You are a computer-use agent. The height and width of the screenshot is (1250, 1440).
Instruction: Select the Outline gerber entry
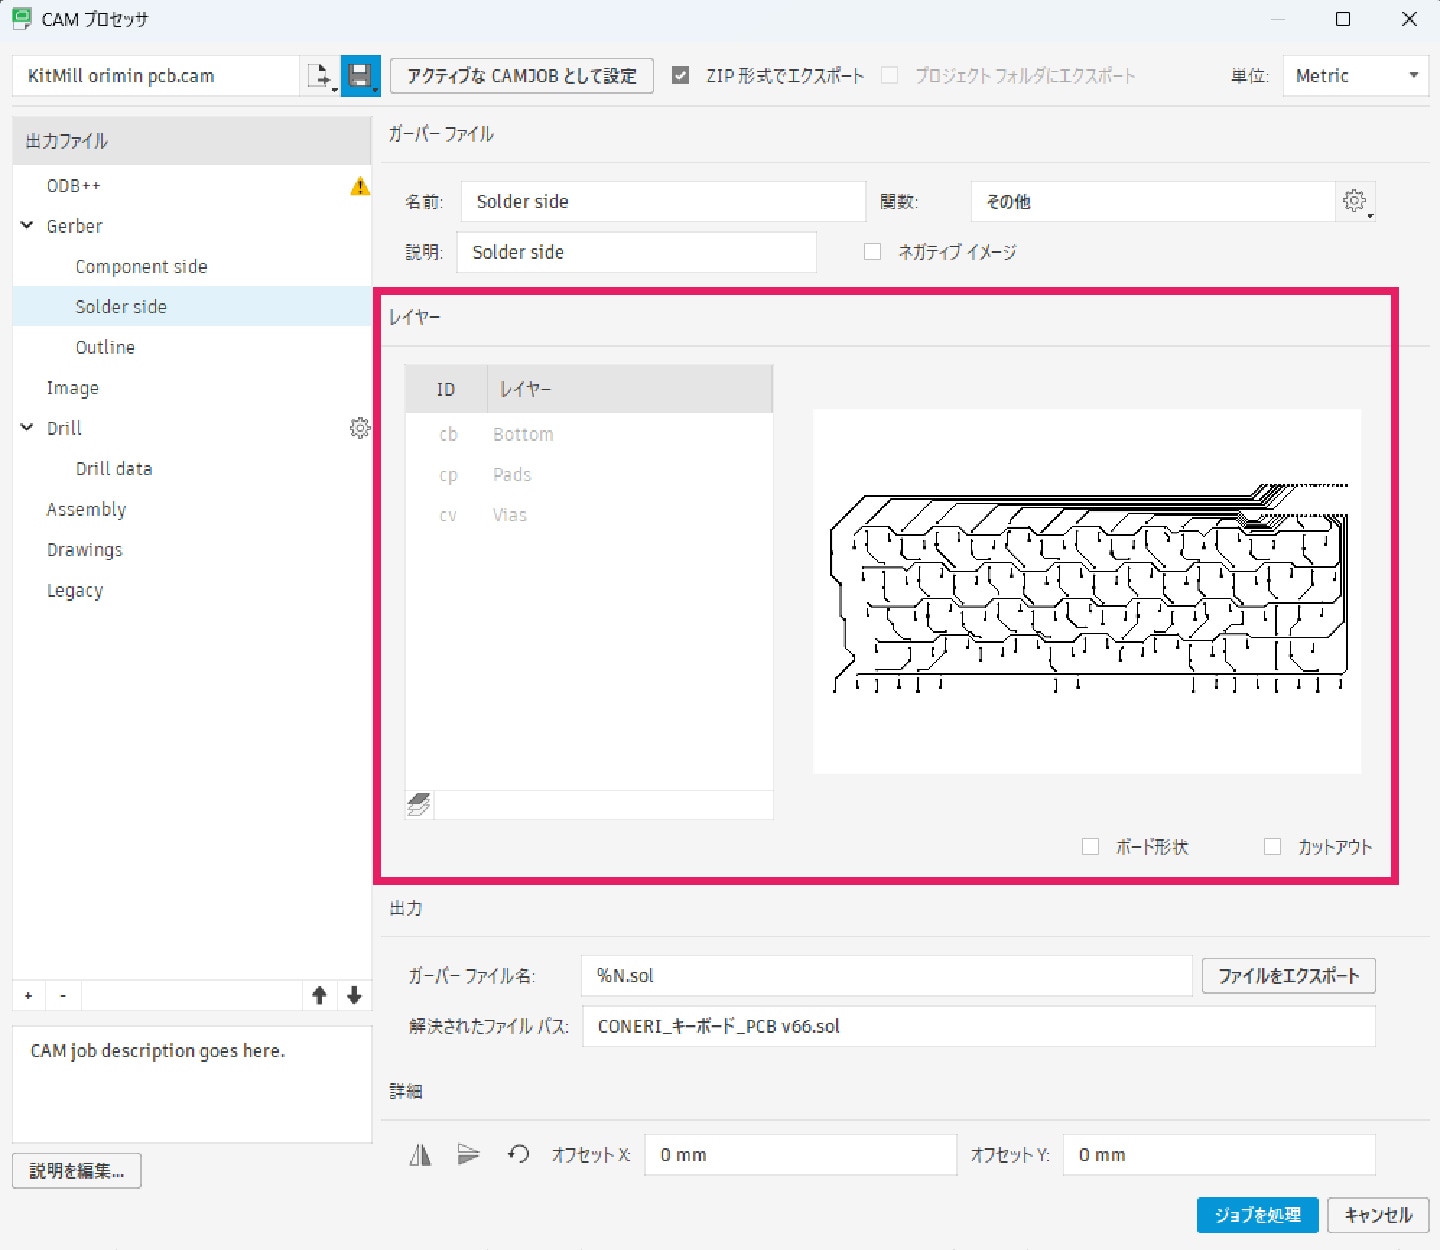coord(105,348)
